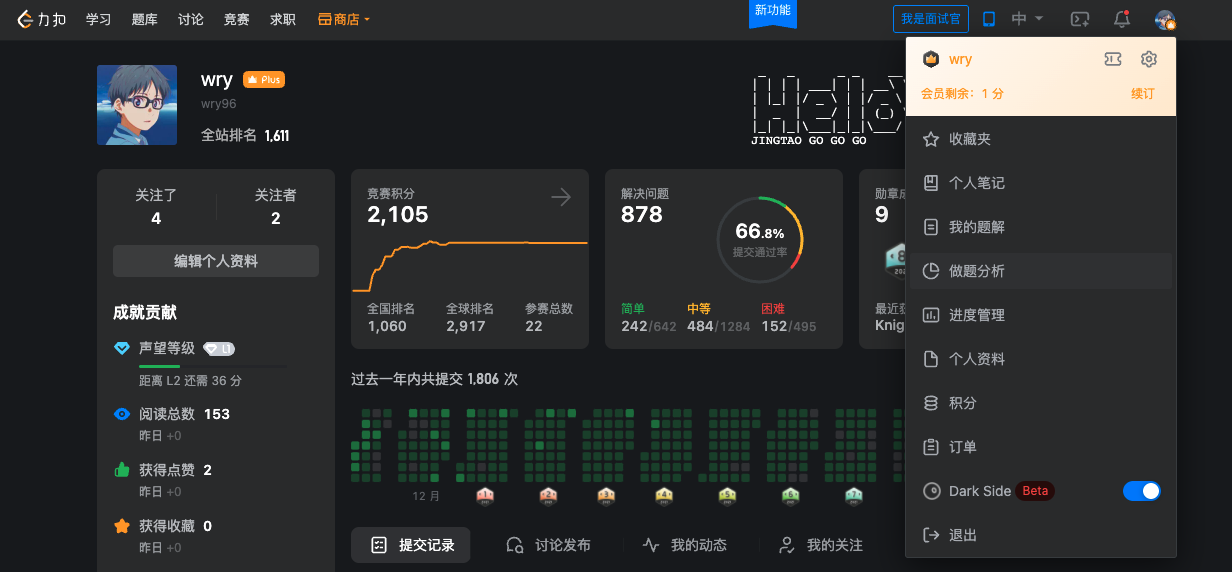
Task: Click the LeetCode 力扣 logo
Action: [40, 19]
